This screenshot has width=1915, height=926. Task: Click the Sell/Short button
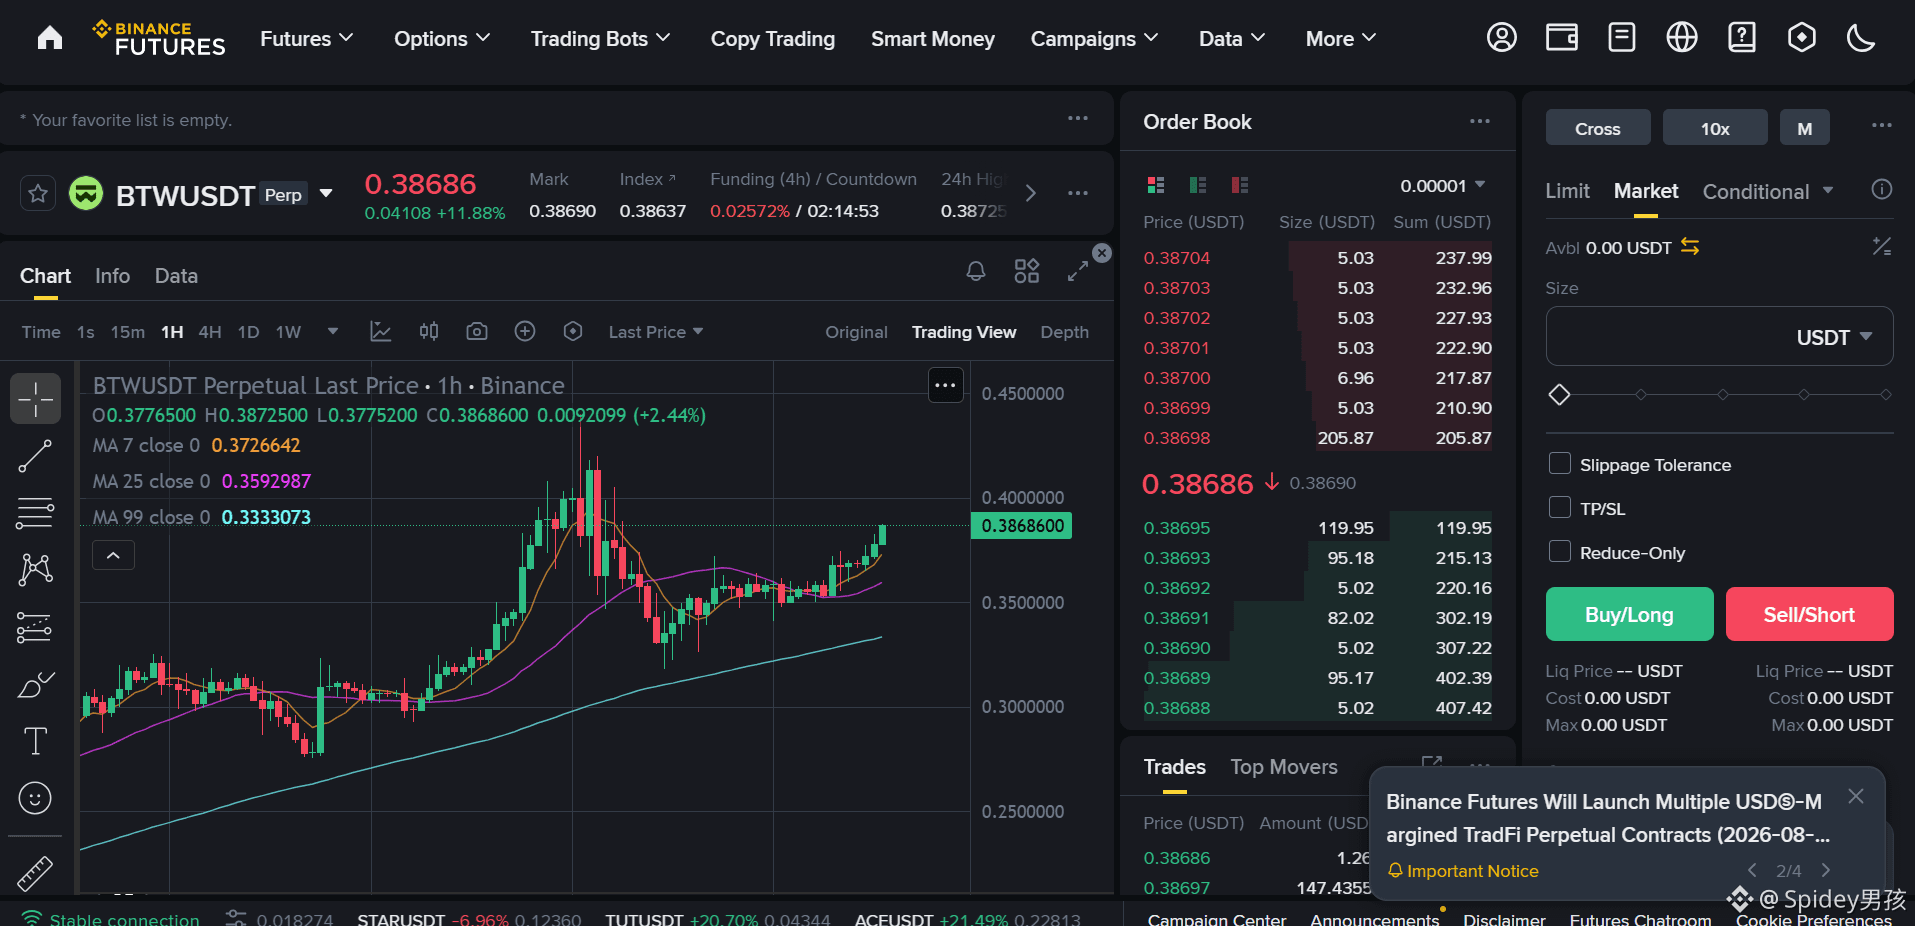pos(1809,614)
